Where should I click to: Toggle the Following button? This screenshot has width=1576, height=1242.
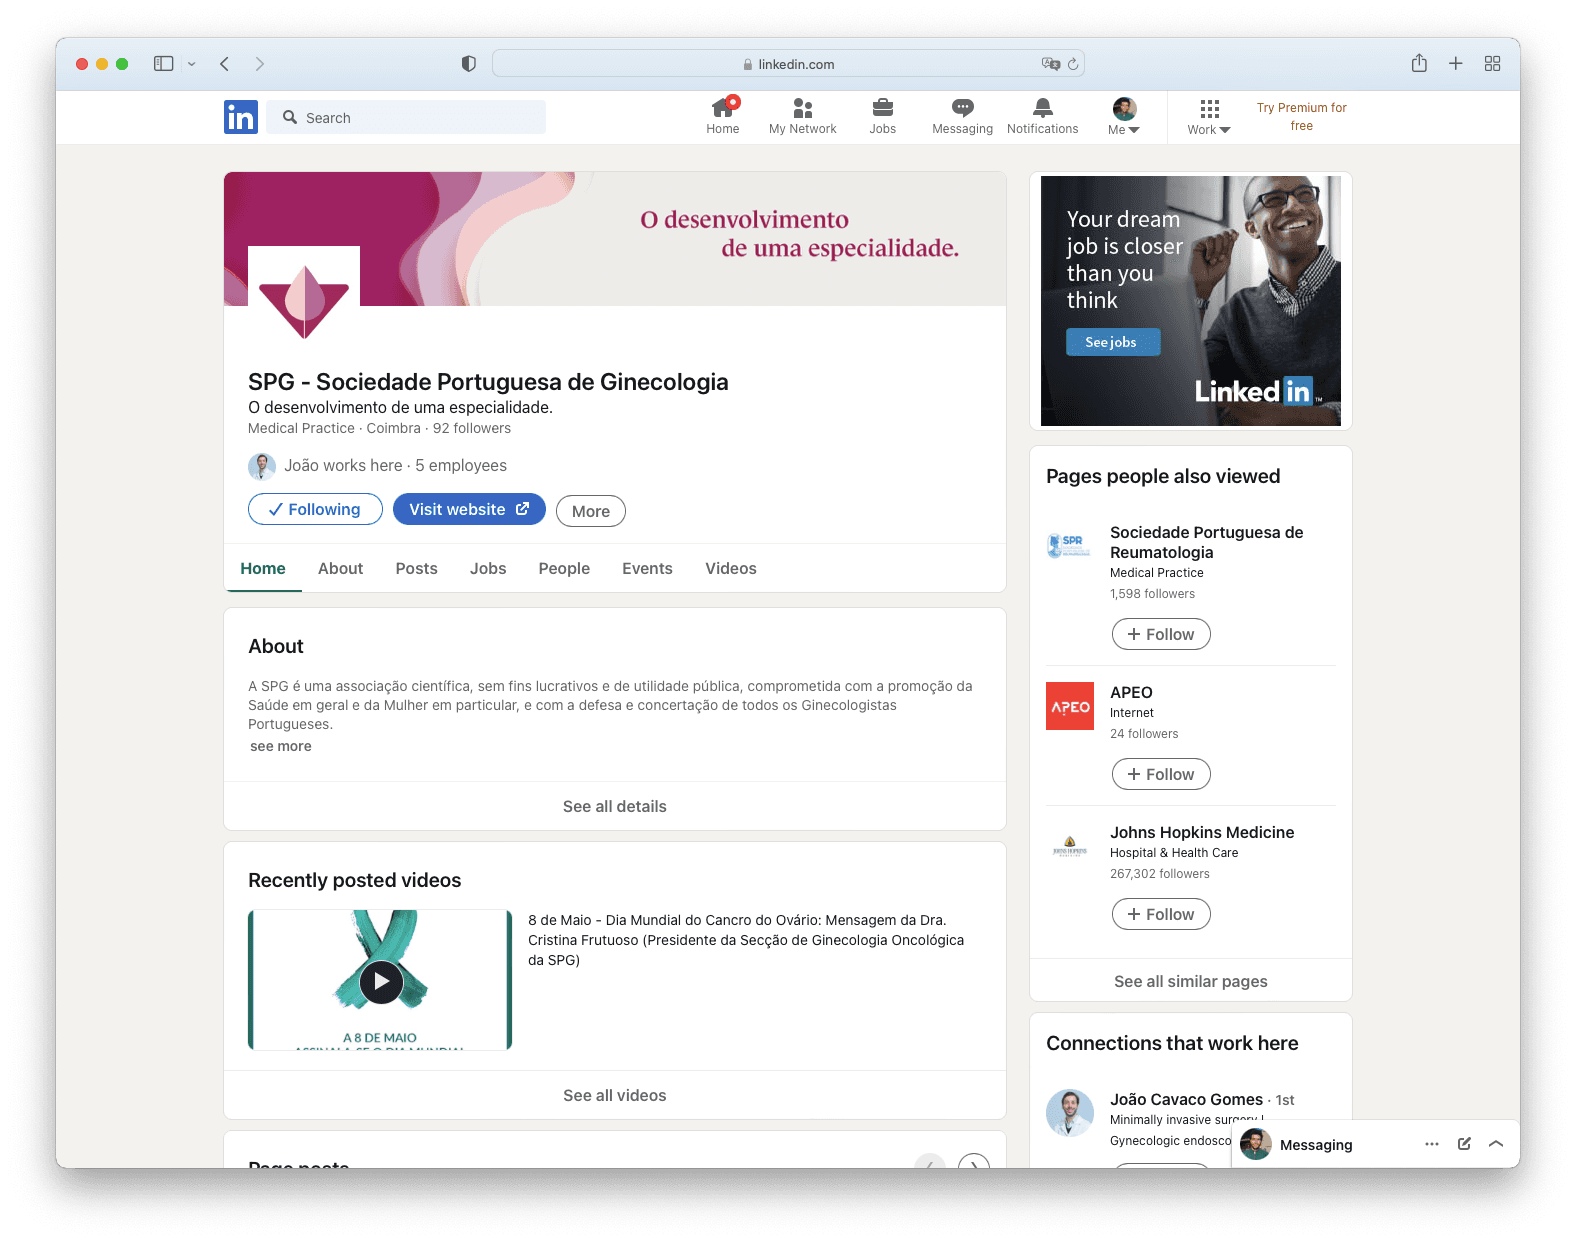315,509
